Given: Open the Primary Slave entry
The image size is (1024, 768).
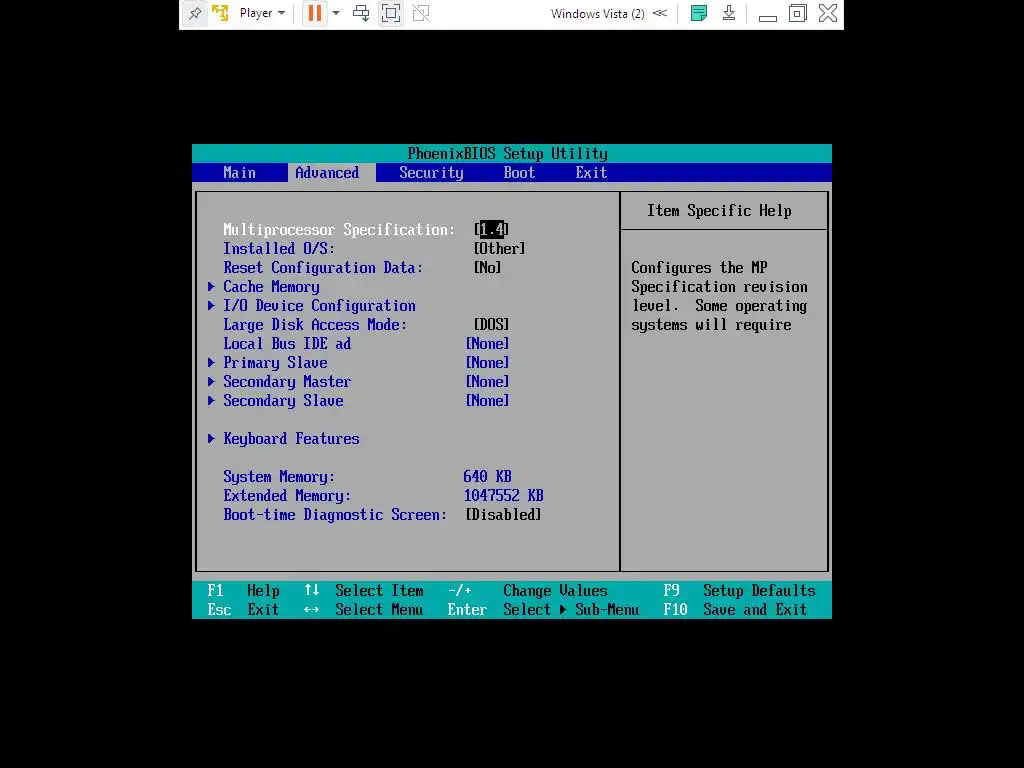Looking at the screenshot, I should 275,362.
